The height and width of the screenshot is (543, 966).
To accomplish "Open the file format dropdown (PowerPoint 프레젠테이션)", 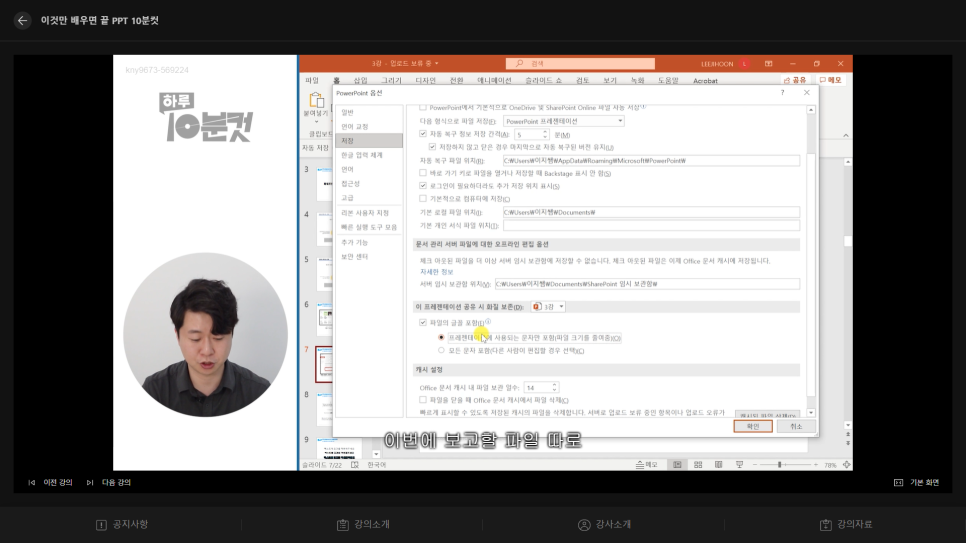I will [564, 121].
